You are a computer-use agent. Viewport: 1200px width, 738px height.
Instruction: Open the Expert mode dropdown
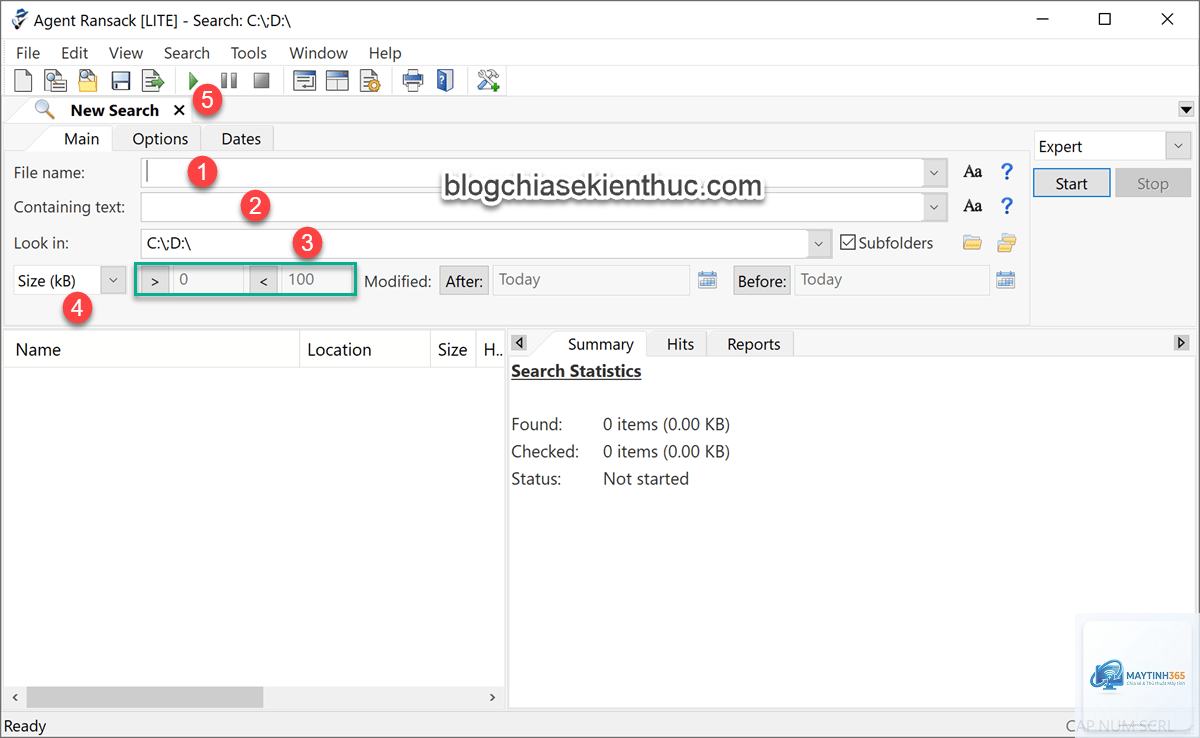click(x=1176, y=146)
